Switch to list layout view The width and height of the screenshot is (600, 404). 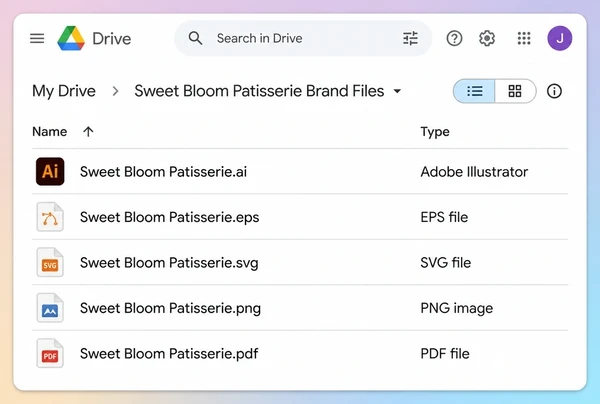[474, 91]
